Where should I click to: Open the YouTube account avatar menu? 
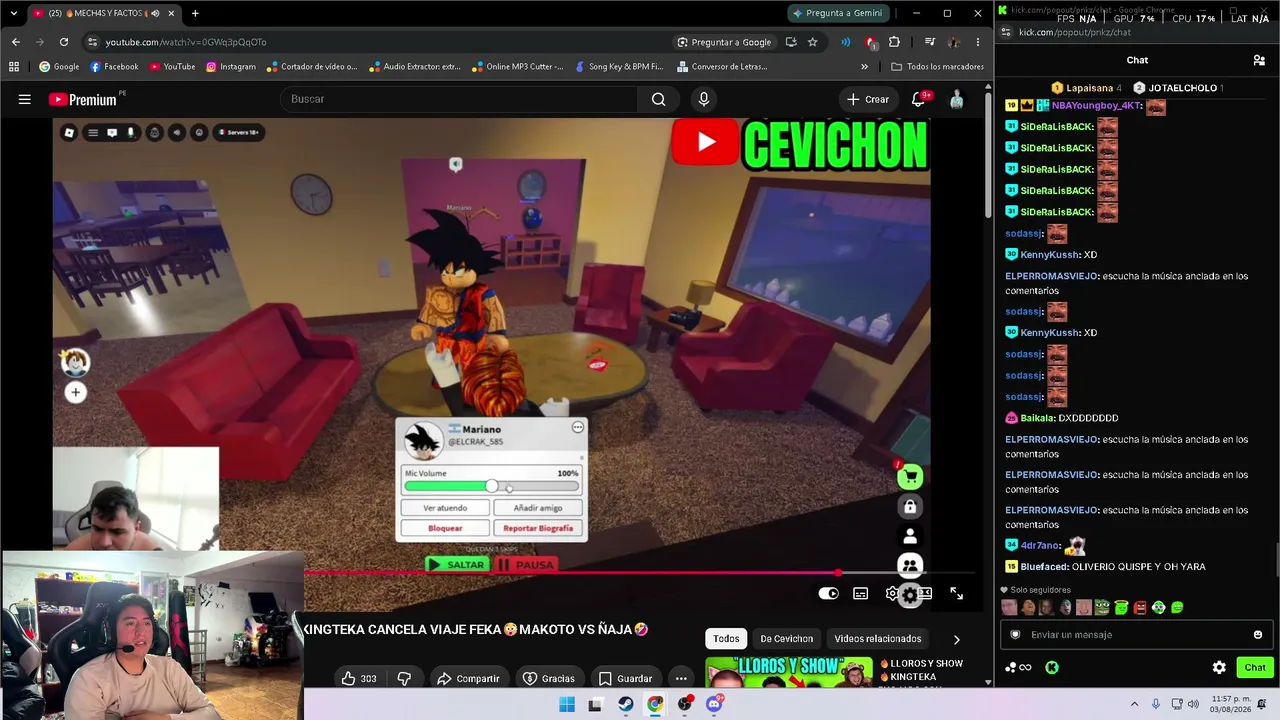click(x=957, y=99)
